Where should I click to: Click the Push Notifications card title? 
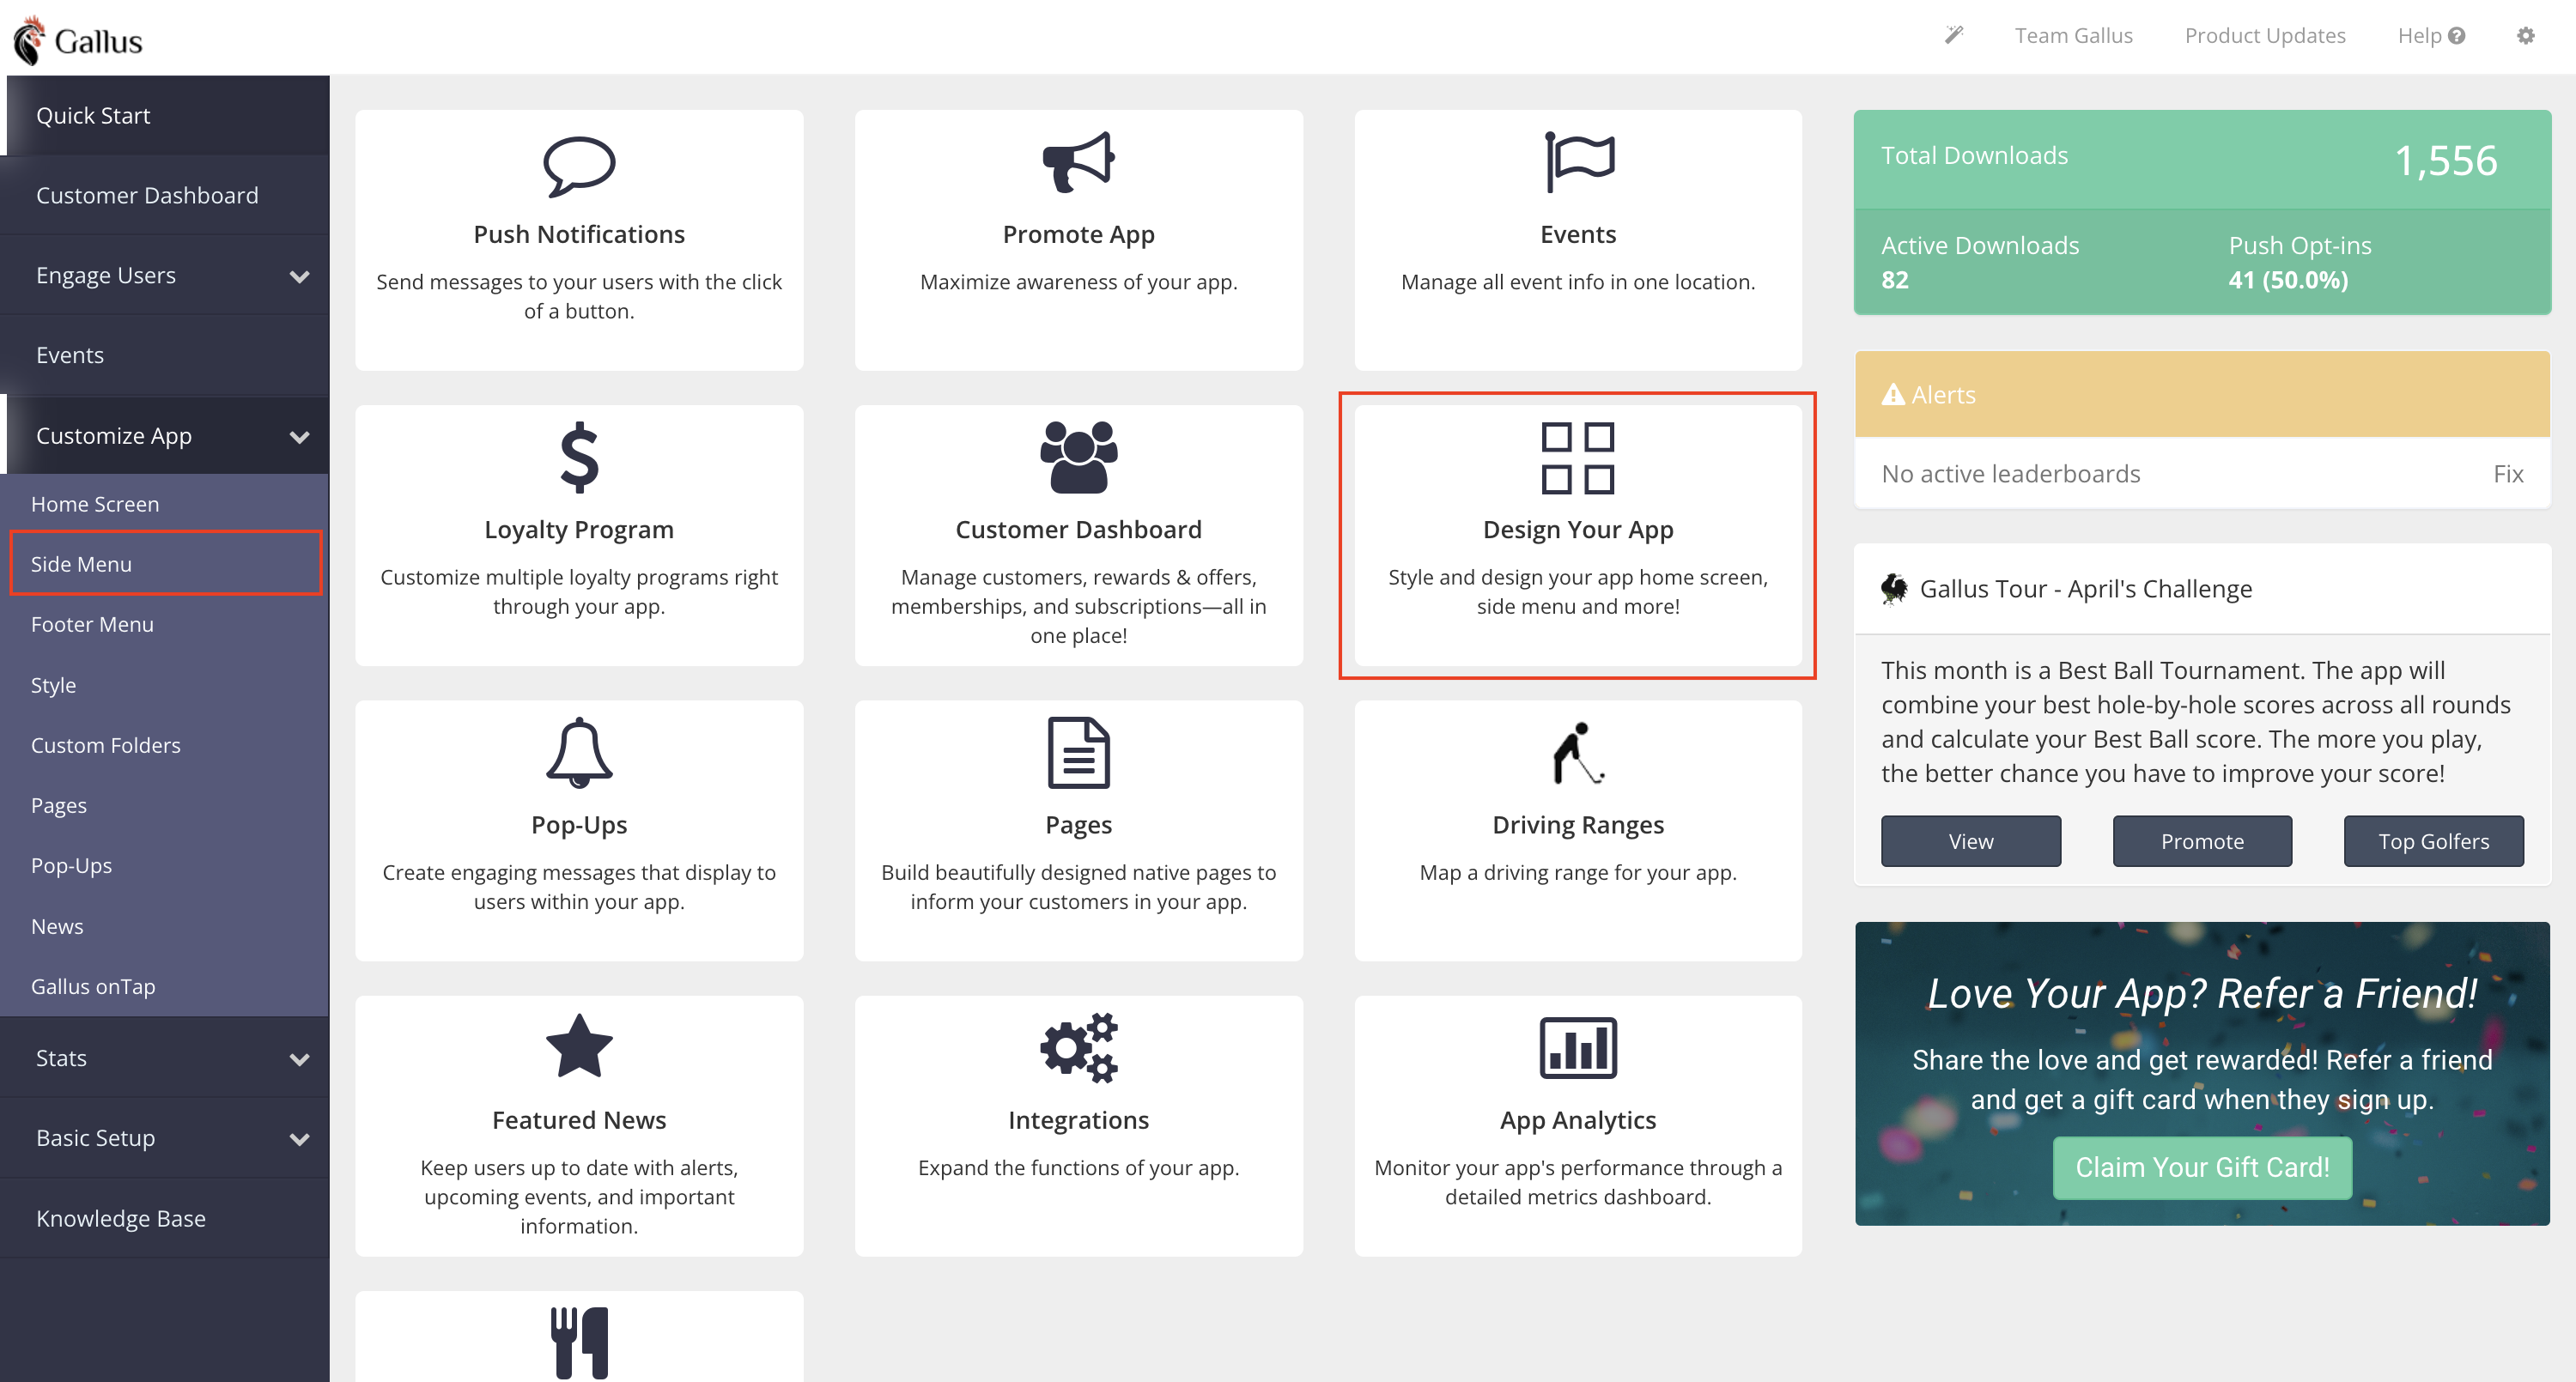579,234
